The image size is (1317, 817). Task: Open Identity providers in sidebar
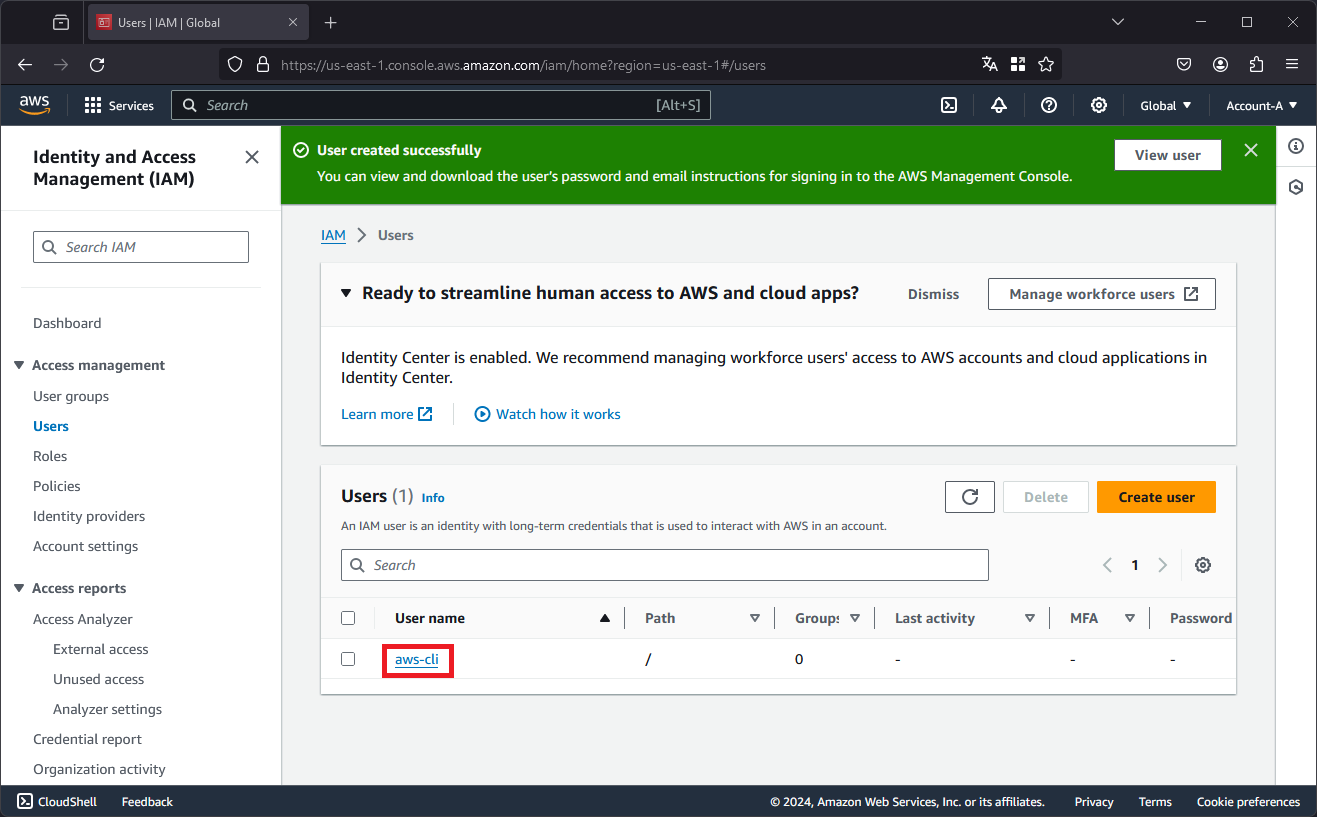[89, 516]
